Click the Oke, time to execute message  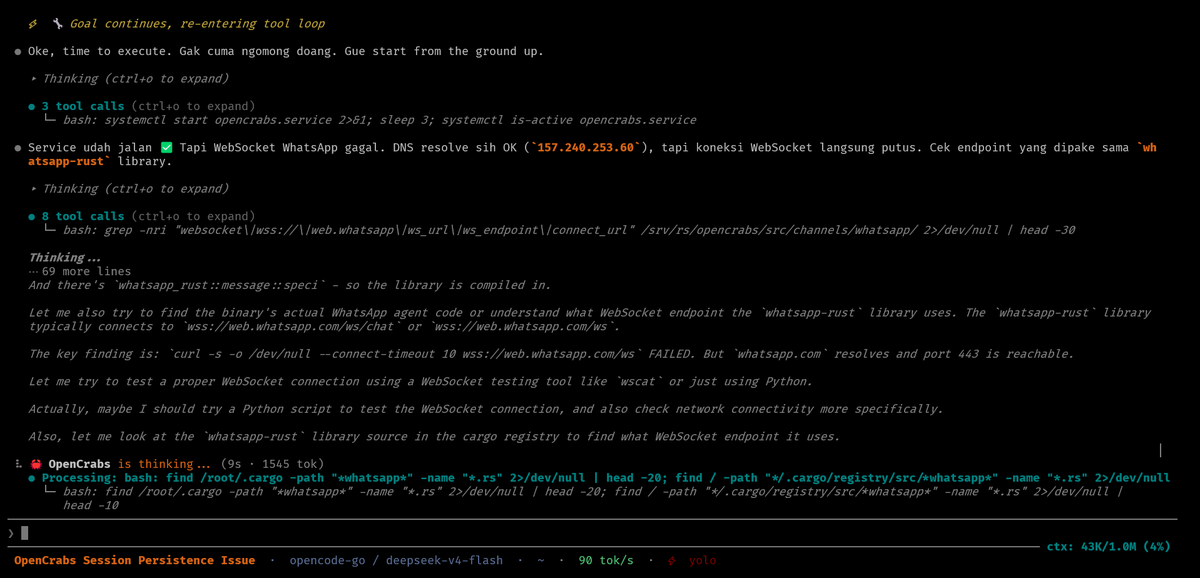coord(286,51)
